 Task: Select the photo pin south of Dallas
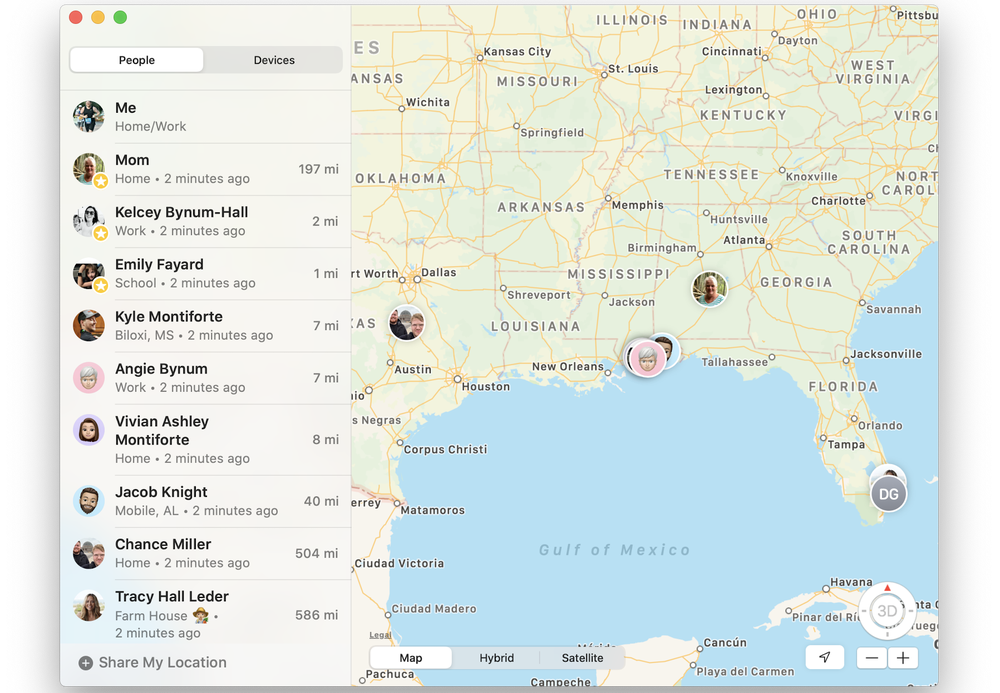click(407, 323)
